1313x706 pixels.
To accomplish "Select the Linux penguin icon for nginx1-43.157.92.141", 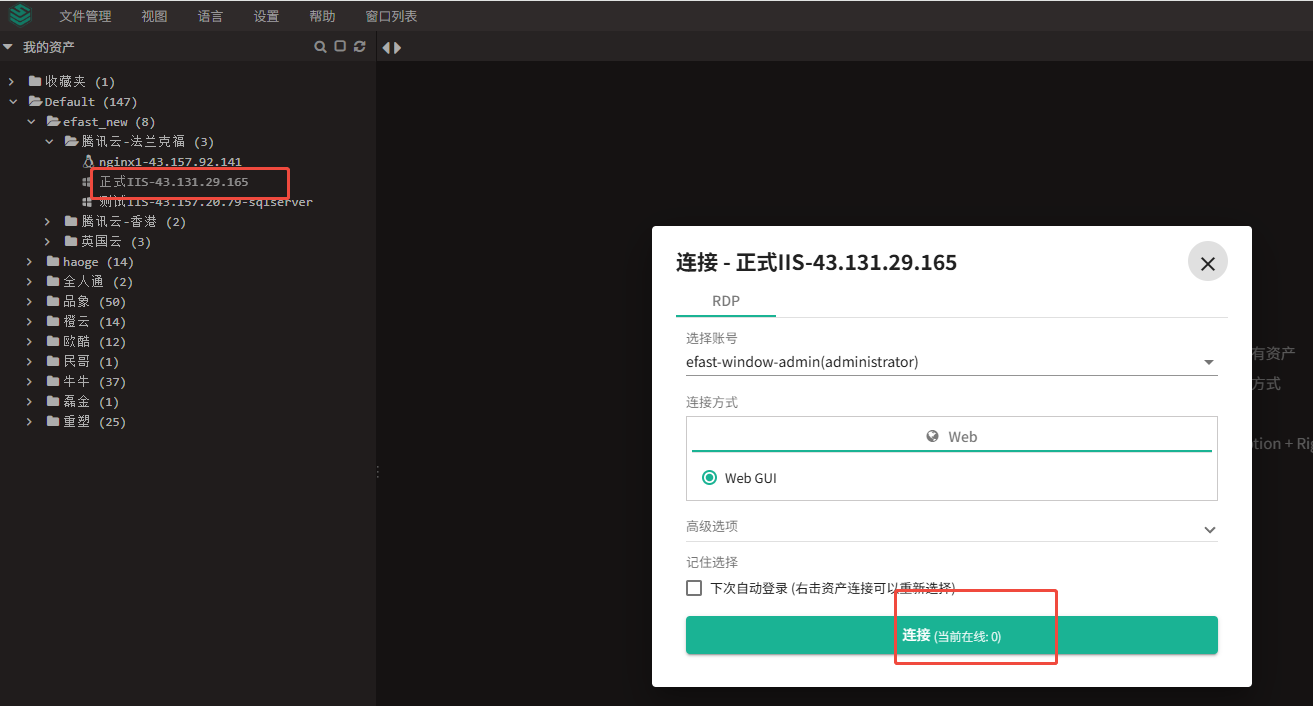I will pyautogui.click(x=88, y=162).
